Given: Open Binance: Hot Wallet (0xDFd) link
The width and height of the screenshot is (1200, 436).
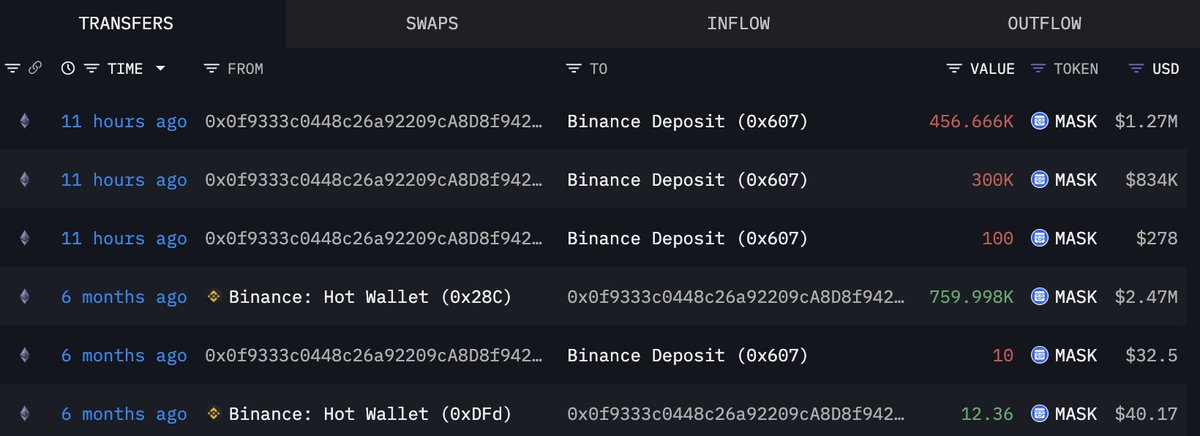Looking at the screenshot, I should (370, 414).
